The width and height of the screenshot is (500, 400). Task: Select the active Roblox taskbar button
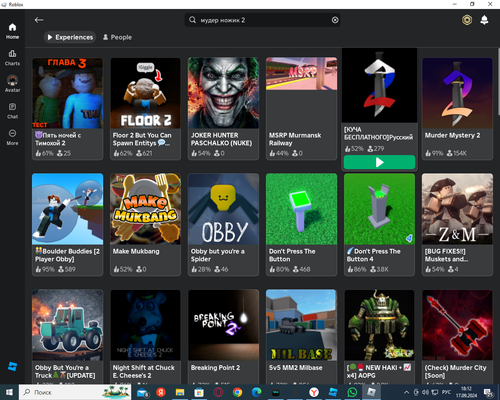[371, 392]
